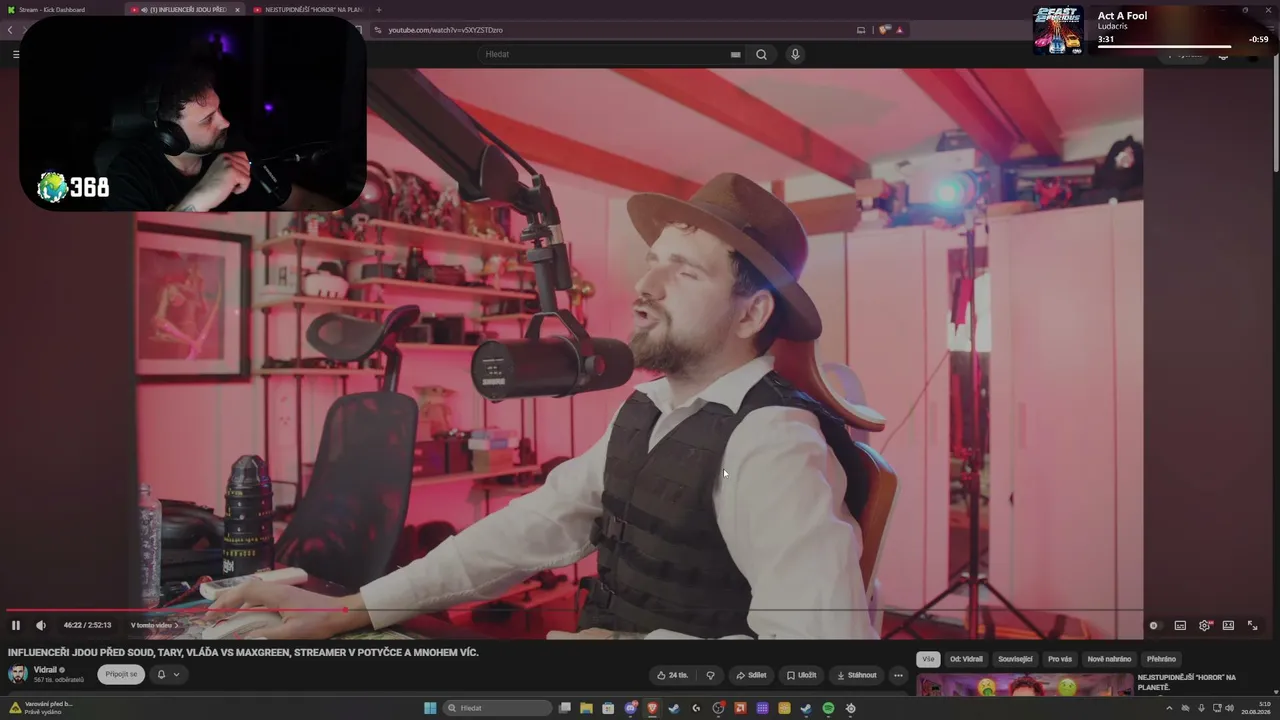Go back in browser history

click(10, 30)
